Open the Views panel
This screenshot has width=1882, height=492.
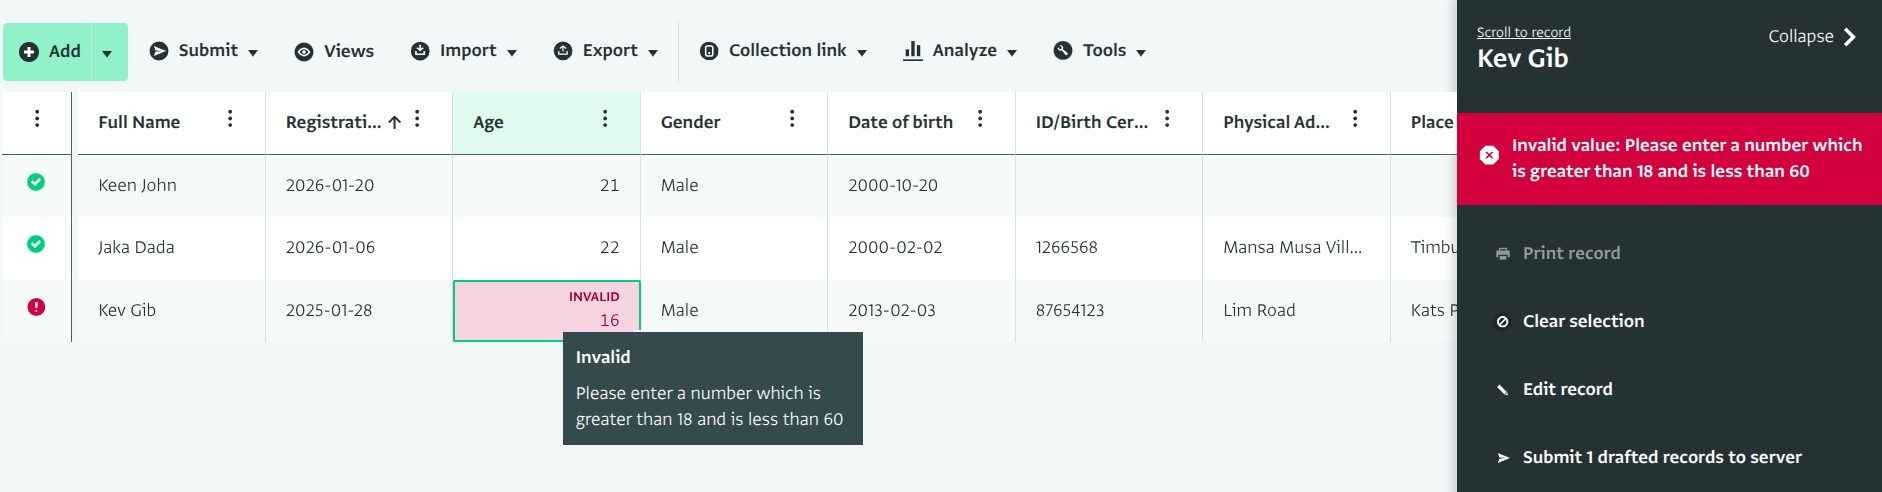coord(334,51)
